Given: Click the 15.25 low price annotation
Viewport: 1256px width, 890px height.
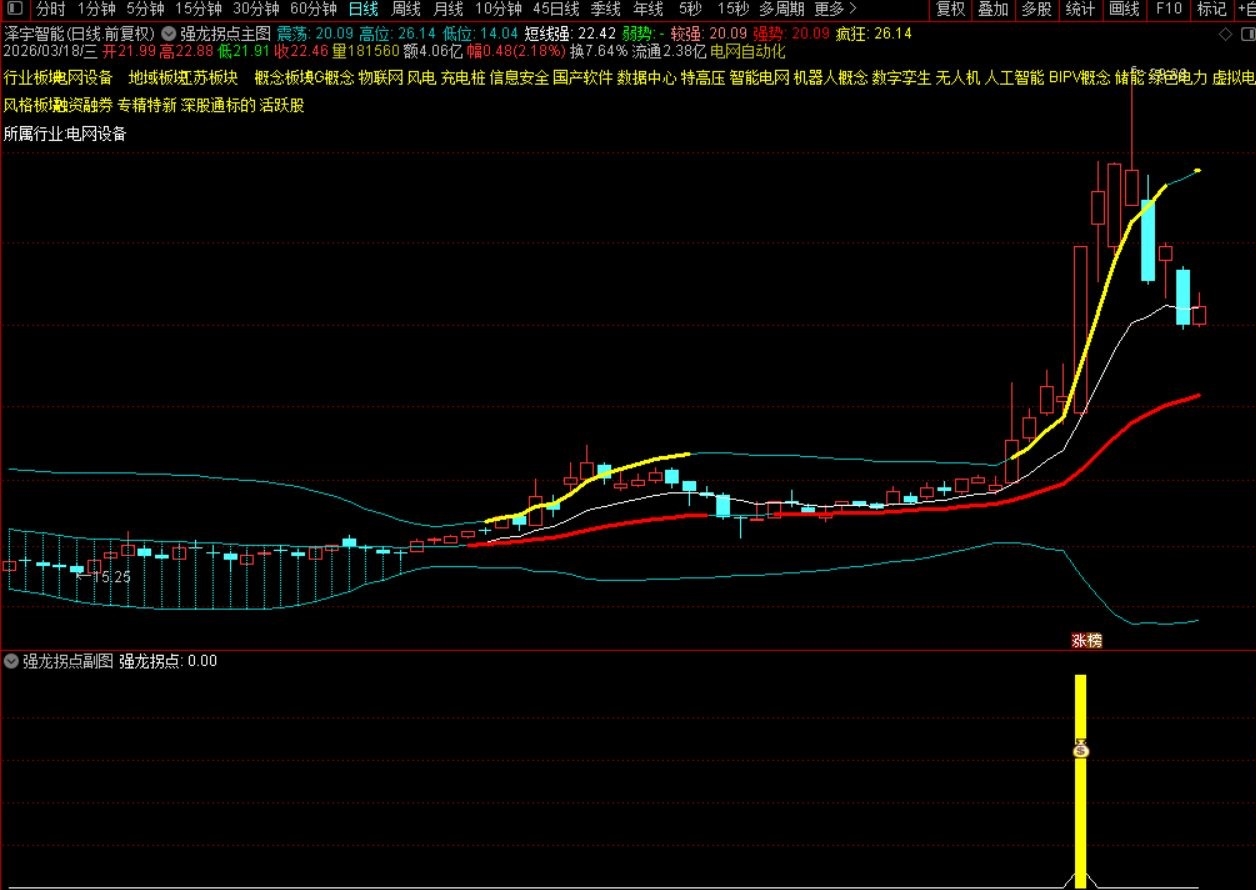Looking at the screenshot, I should pyautogui.click(x=105, y=577).
